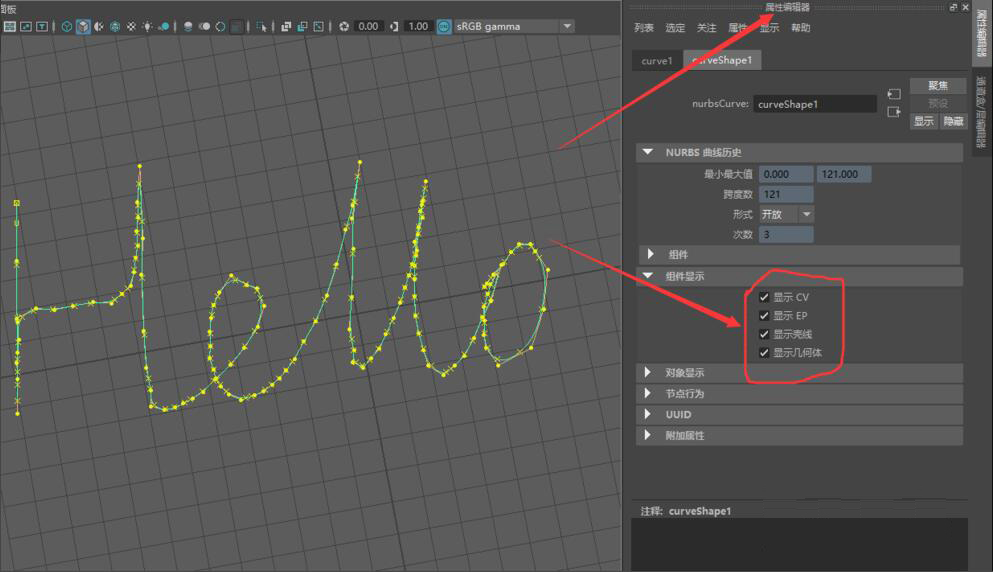
Task: Click the smooth shade all cube icon
Action: [83, 26]
